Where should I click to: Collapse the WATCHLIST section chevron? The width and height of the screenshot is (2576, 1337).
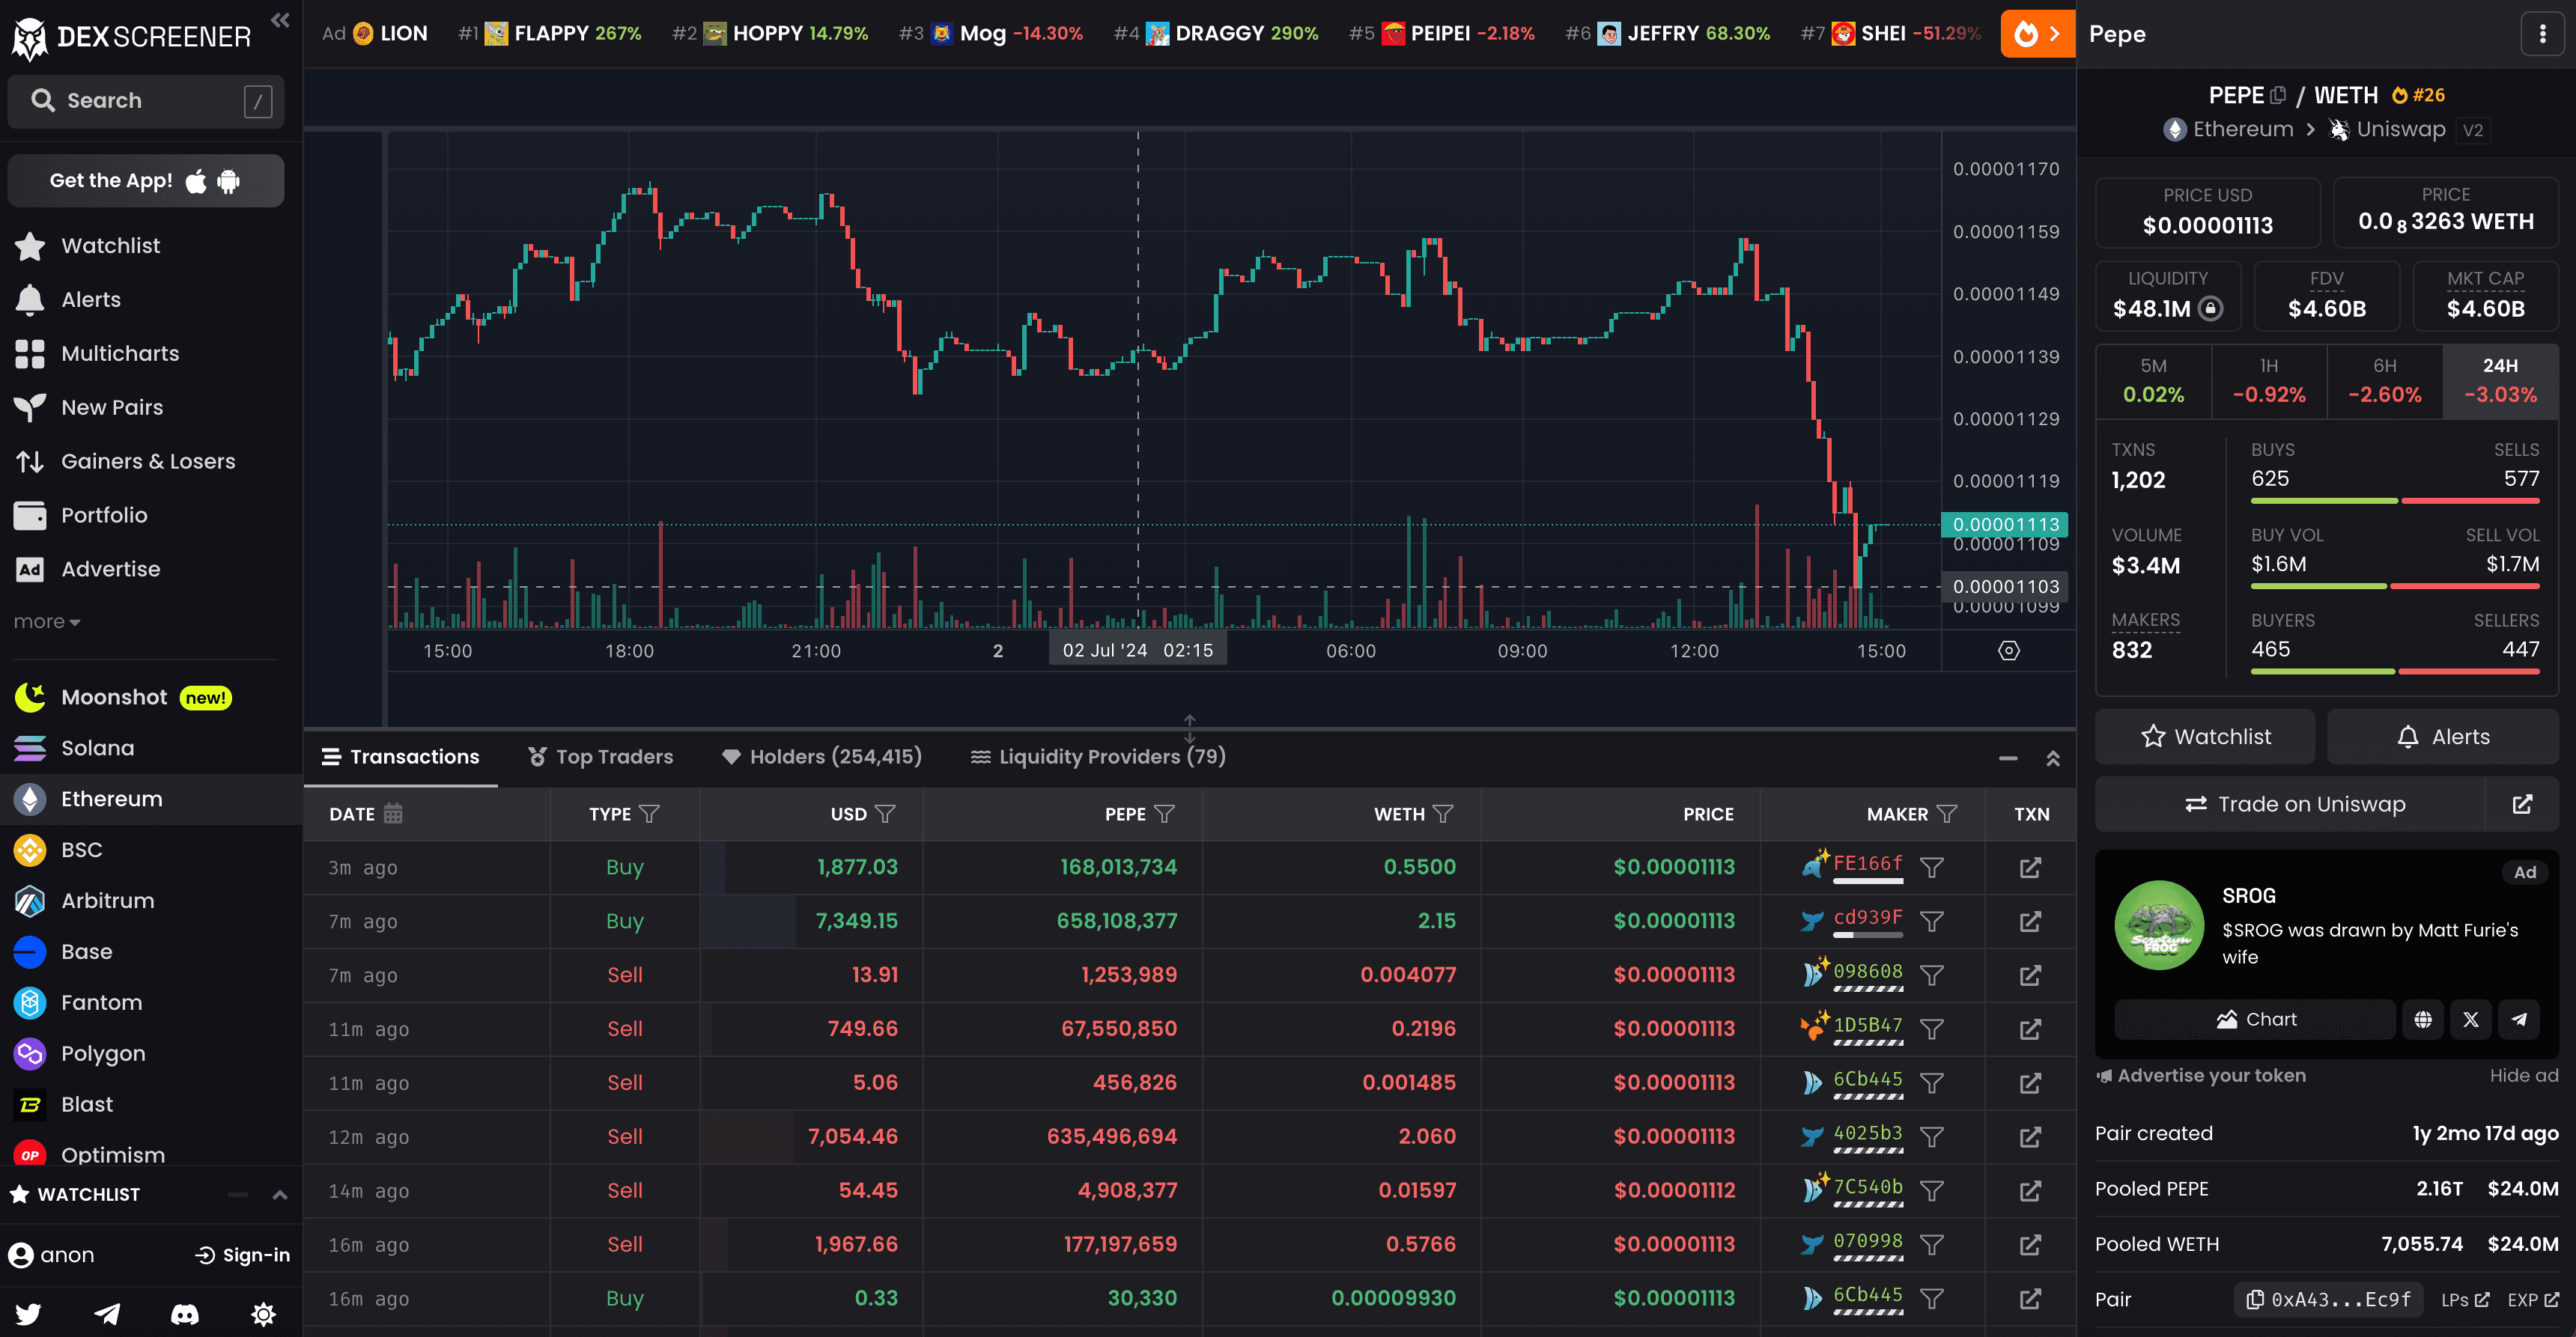(x=280, y=1195)
